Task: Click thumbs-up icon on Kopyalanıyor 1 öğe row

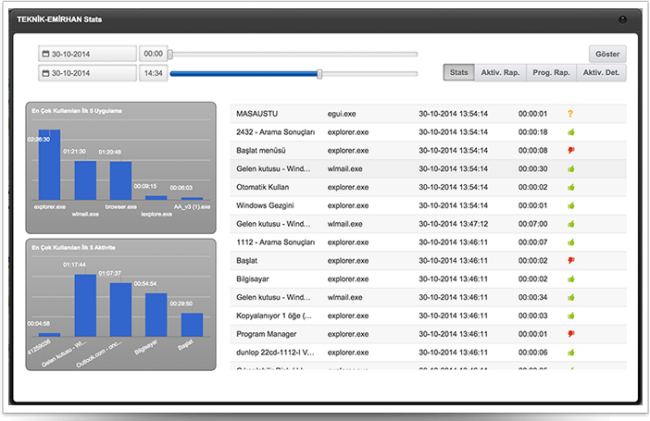Action: pyautogui.click(x=570, y=316)
